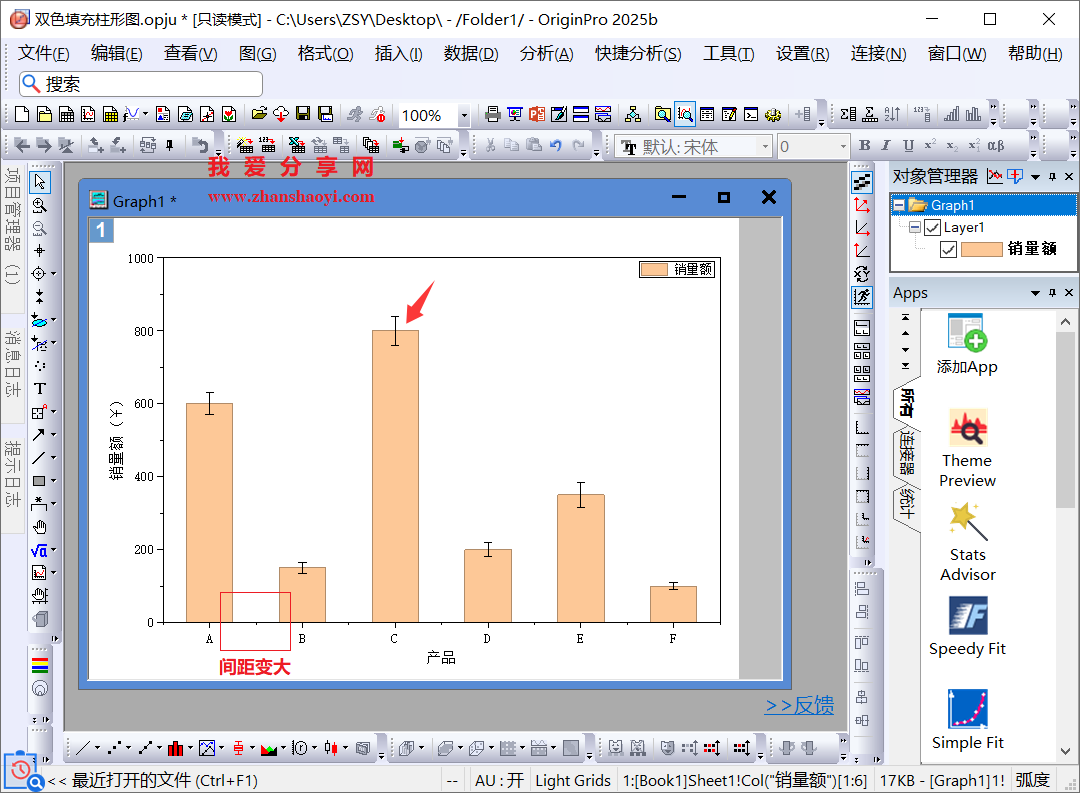This screenshot has width=1080, height=793.
Task: Collapse the Graph1 tree node
Action: 899,205
